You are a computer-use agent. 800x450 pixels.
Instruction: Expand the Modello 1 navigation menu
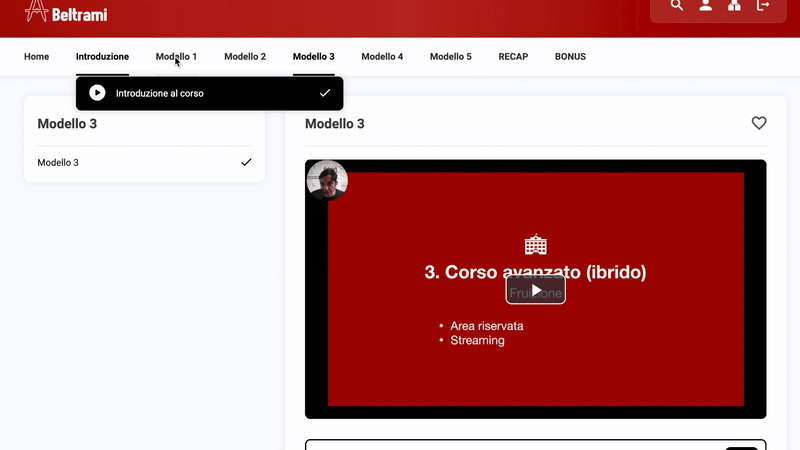coord(176,57)
